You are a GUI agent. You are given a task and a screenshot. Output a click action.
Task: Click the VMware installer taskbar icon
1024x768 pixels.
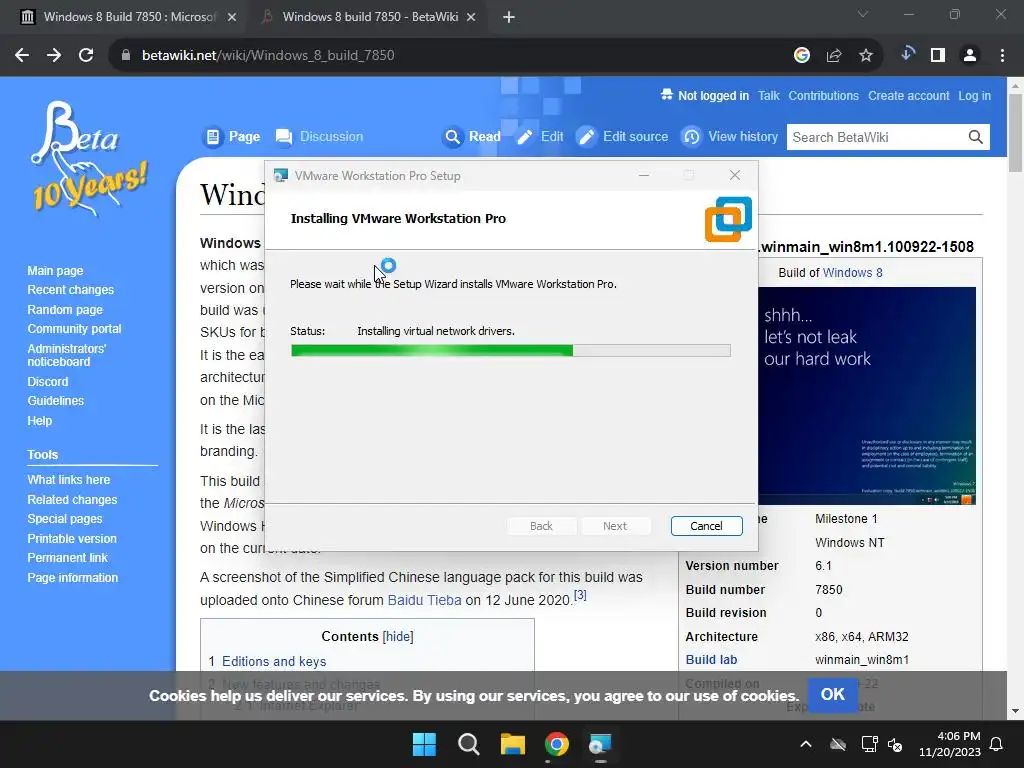pyautogui.click(x=600, y=744)
